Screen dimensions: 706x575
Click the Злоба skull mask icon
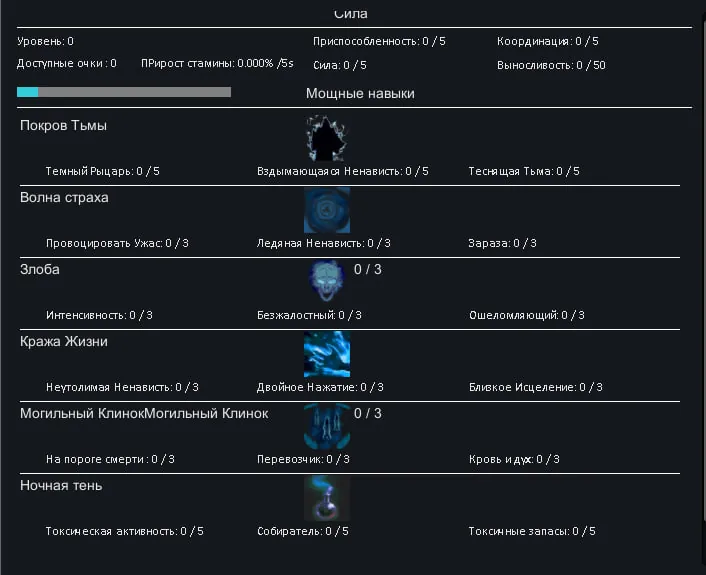326,282
